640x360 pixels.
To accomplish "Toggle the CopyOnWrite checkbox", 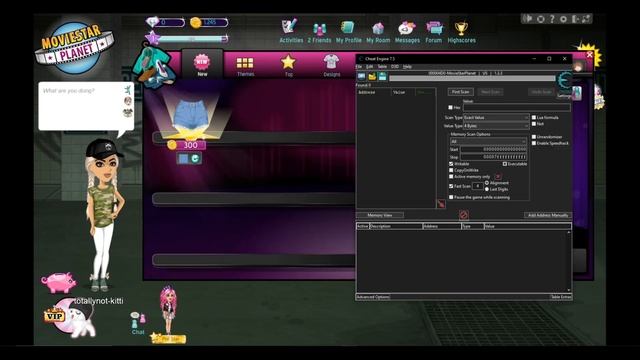I will 451,170.
